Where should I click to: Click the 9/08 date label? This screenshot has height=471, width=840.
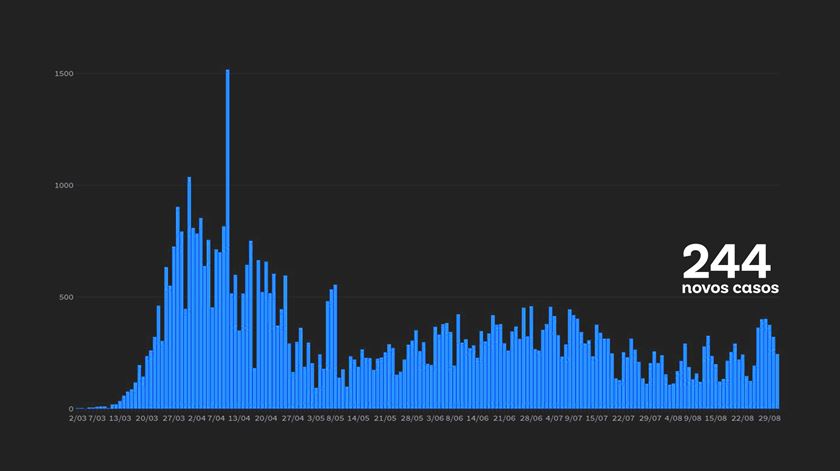(692, 418)
